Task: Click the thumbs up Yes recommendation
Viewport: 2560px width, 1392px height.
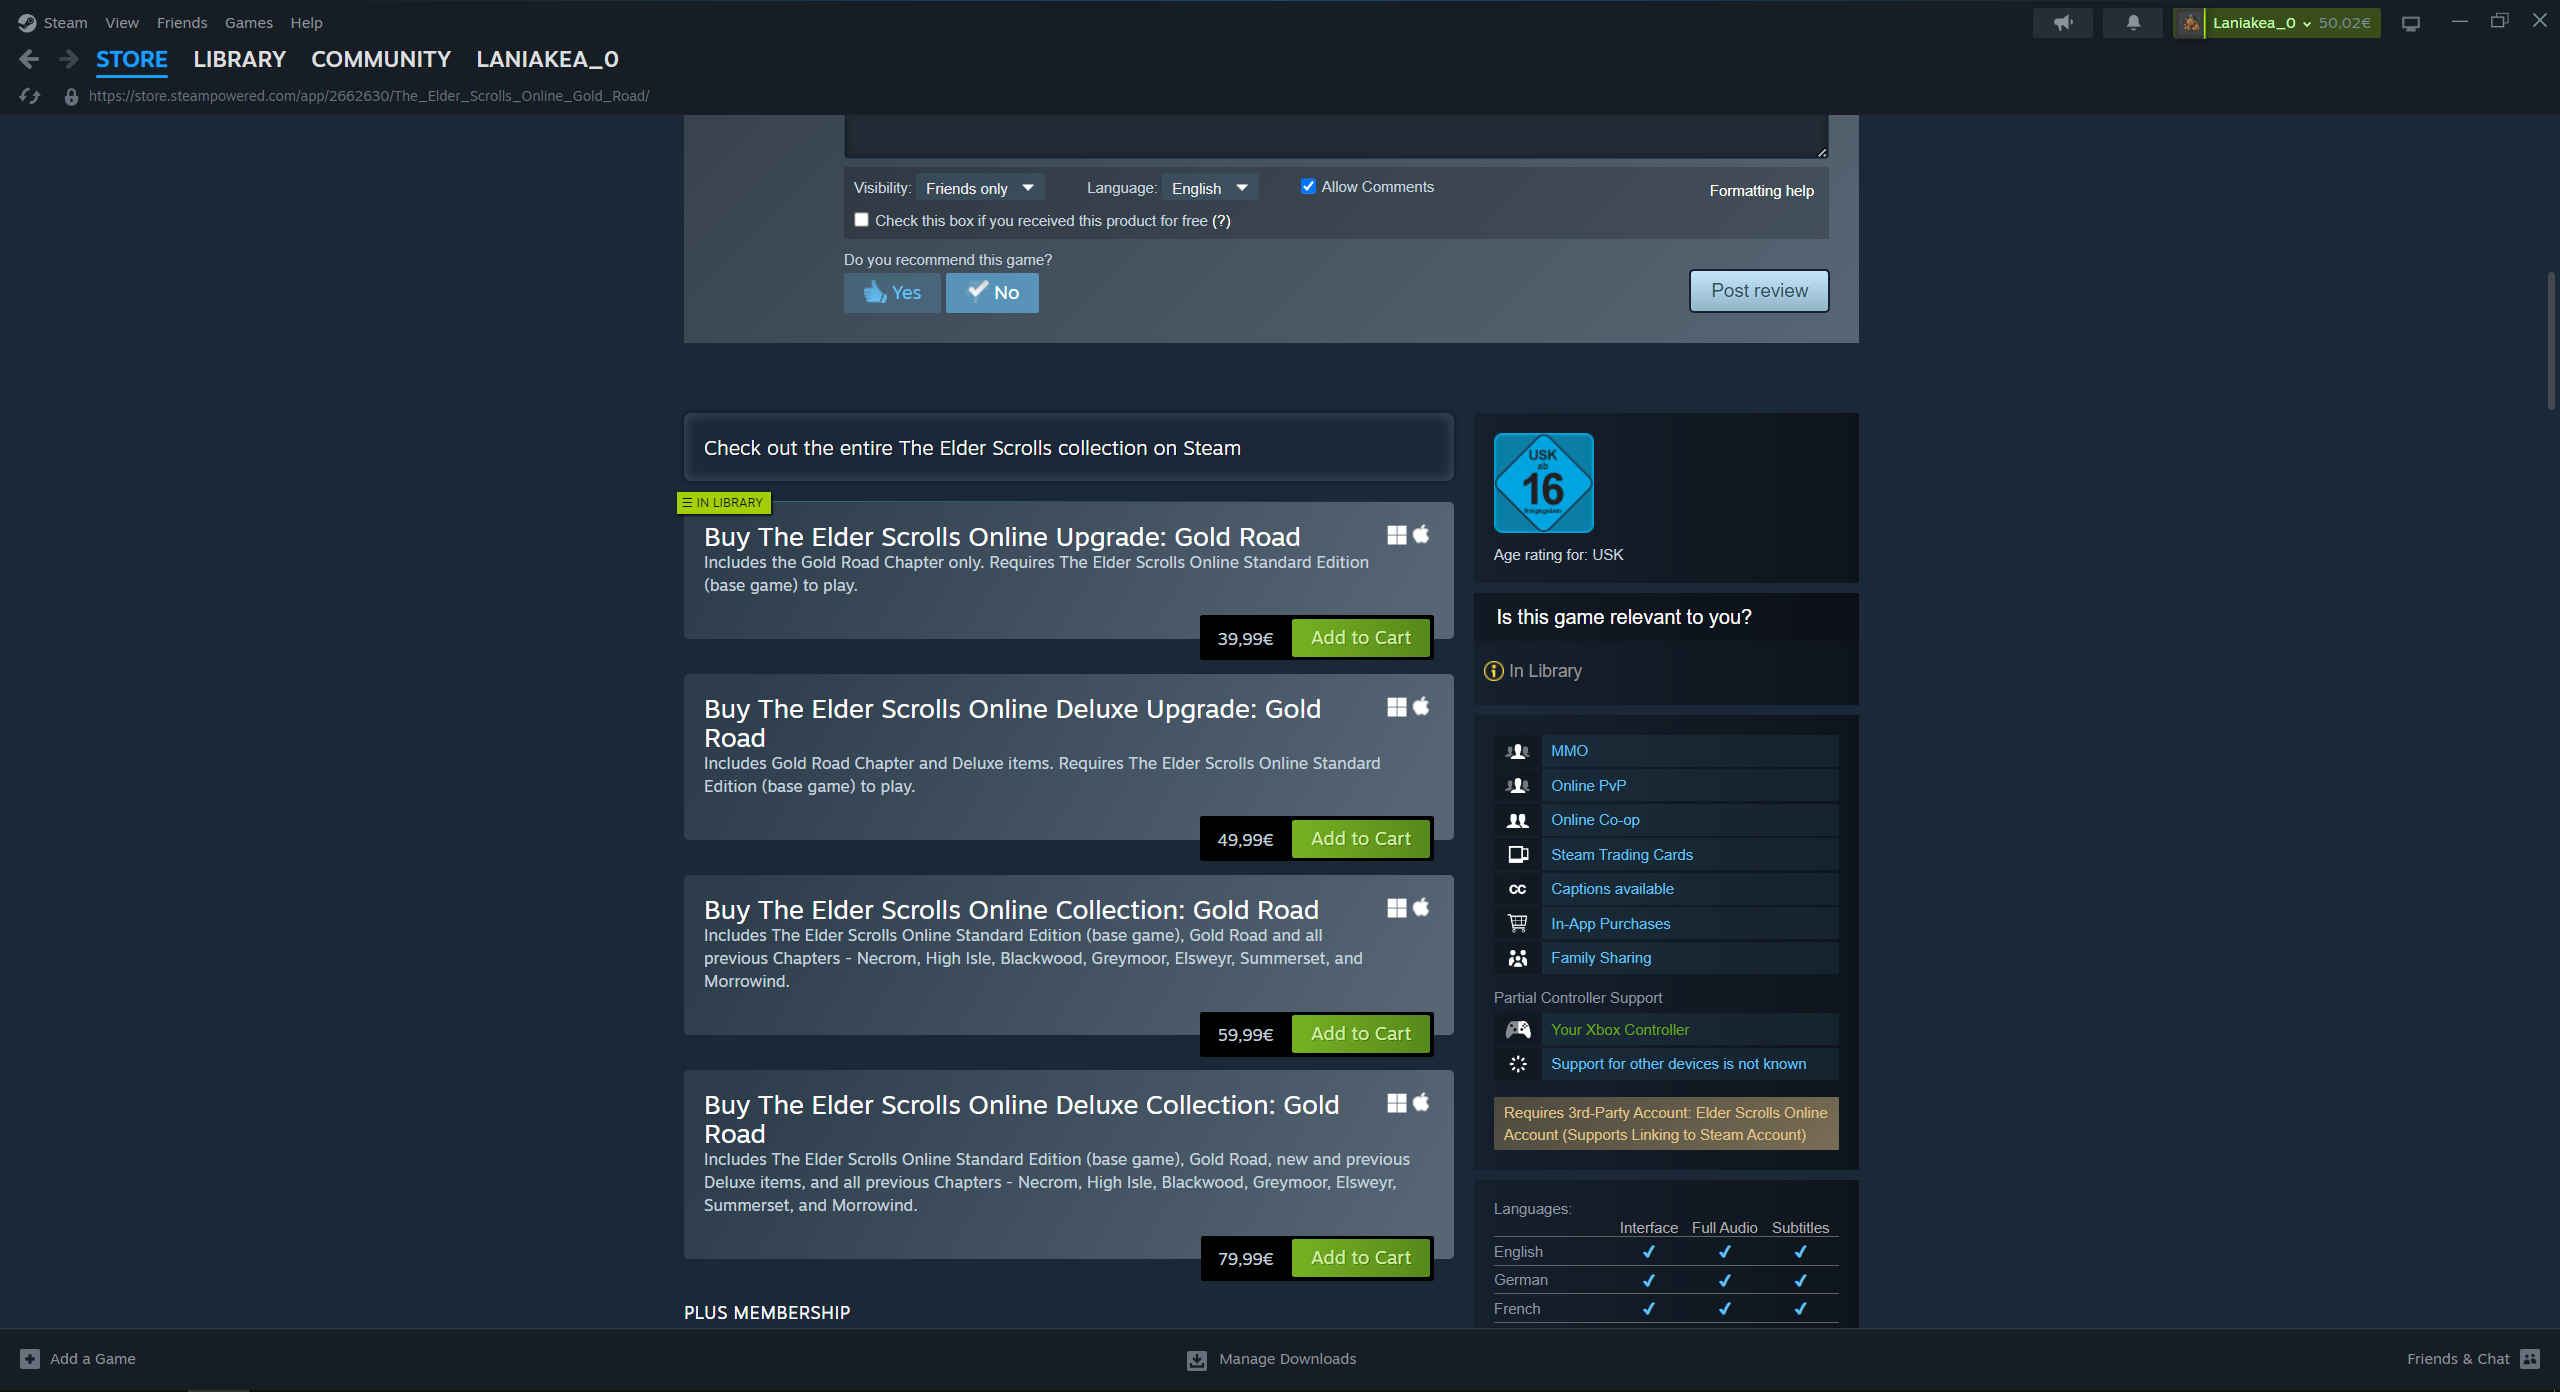Action: point(892,293)
